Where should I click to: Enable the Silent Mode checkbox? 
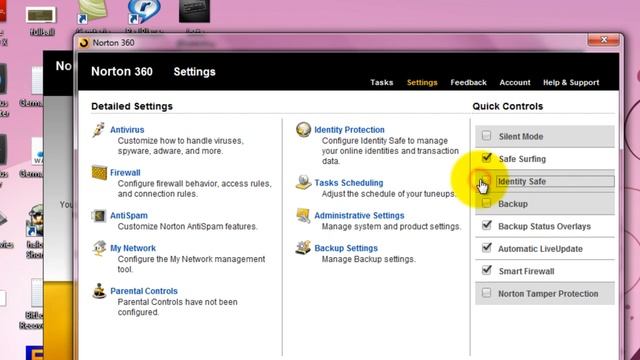(486, 136)
